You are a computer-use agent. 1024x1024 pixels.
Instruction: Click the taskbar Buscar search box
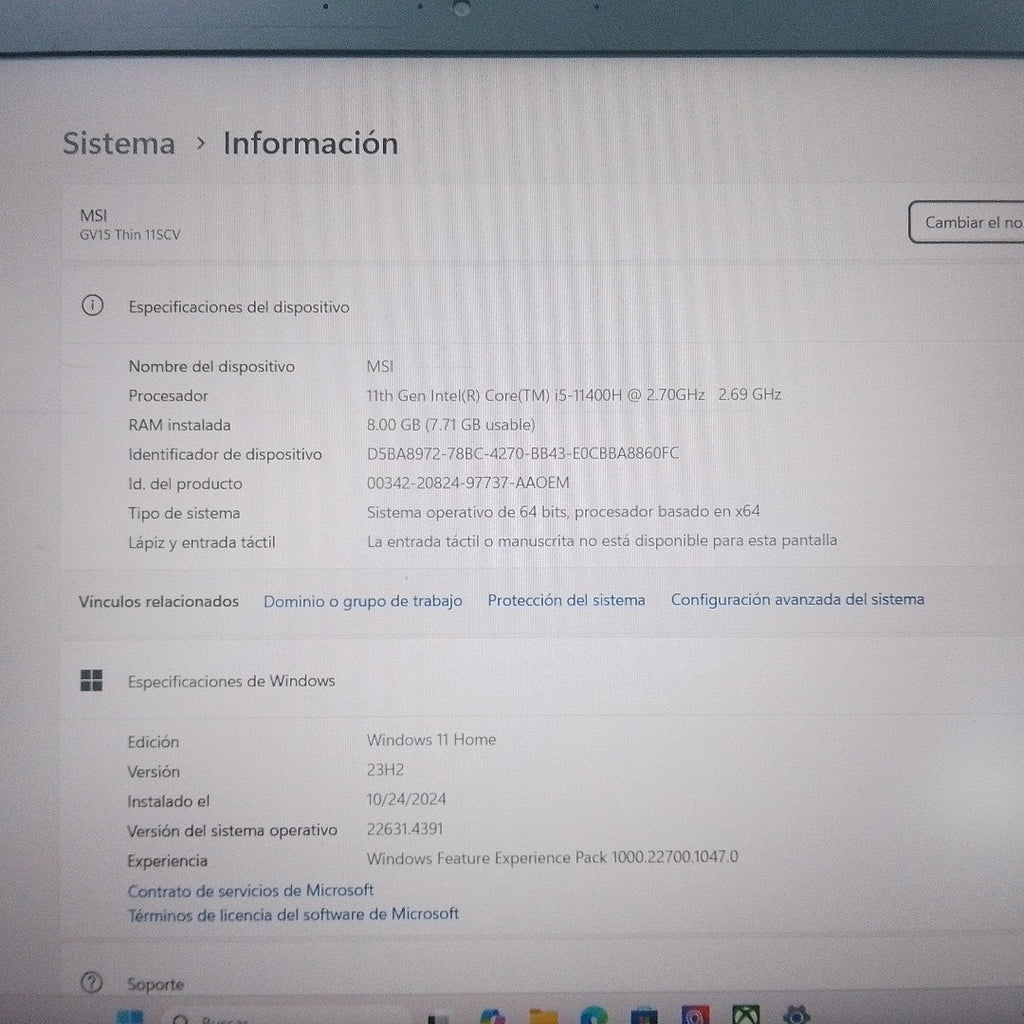[x=287, y=1017]
